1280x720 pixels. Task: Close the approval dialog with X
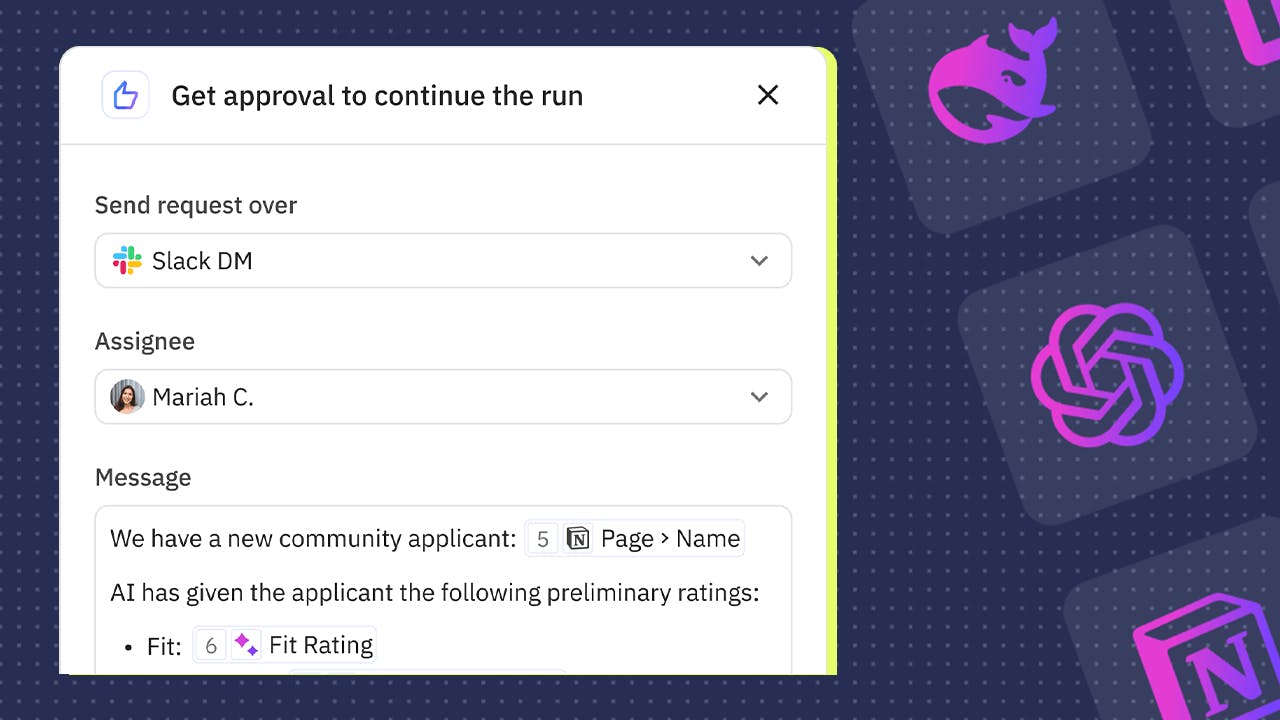(x=767, y=95)
